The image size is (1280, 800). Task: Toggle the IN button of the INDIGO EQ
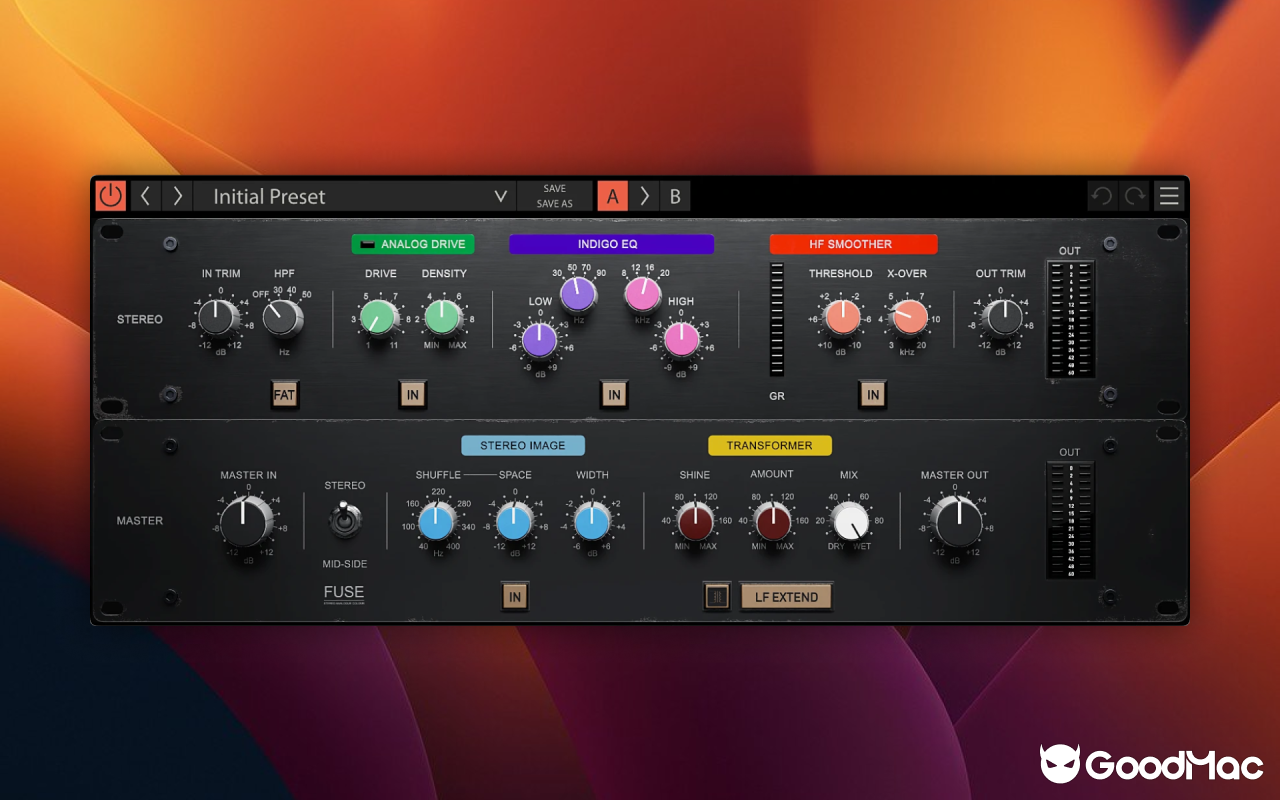click(613, 394)
